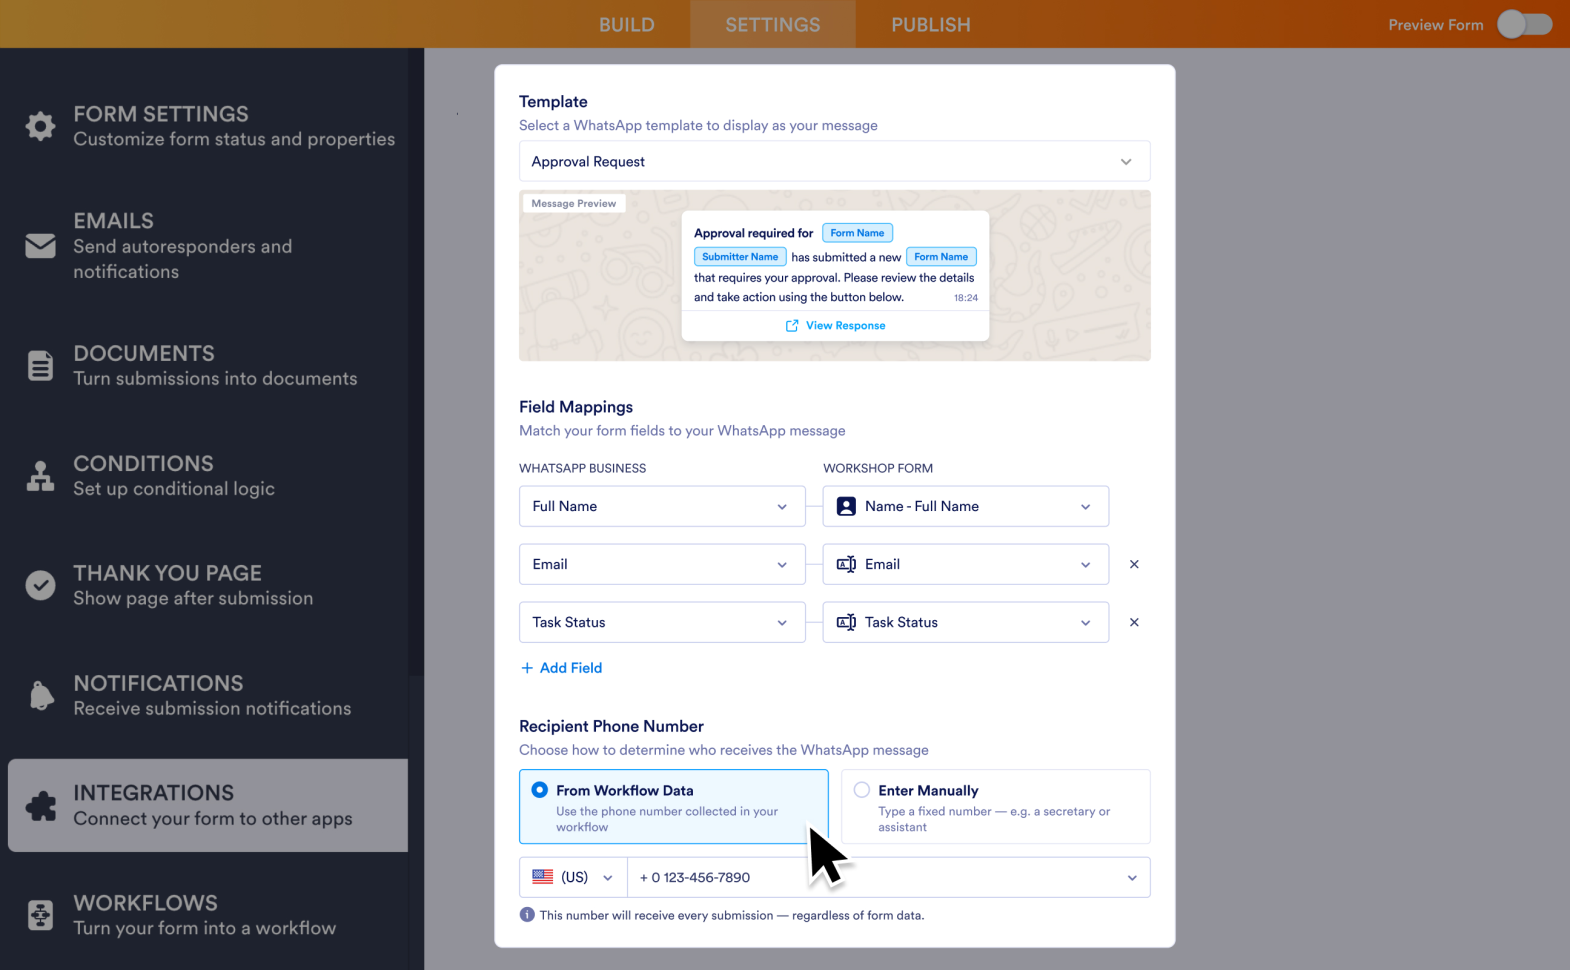Open Thank You Page settings
This screenshot has height=970, width=1570.
(208, 585)
